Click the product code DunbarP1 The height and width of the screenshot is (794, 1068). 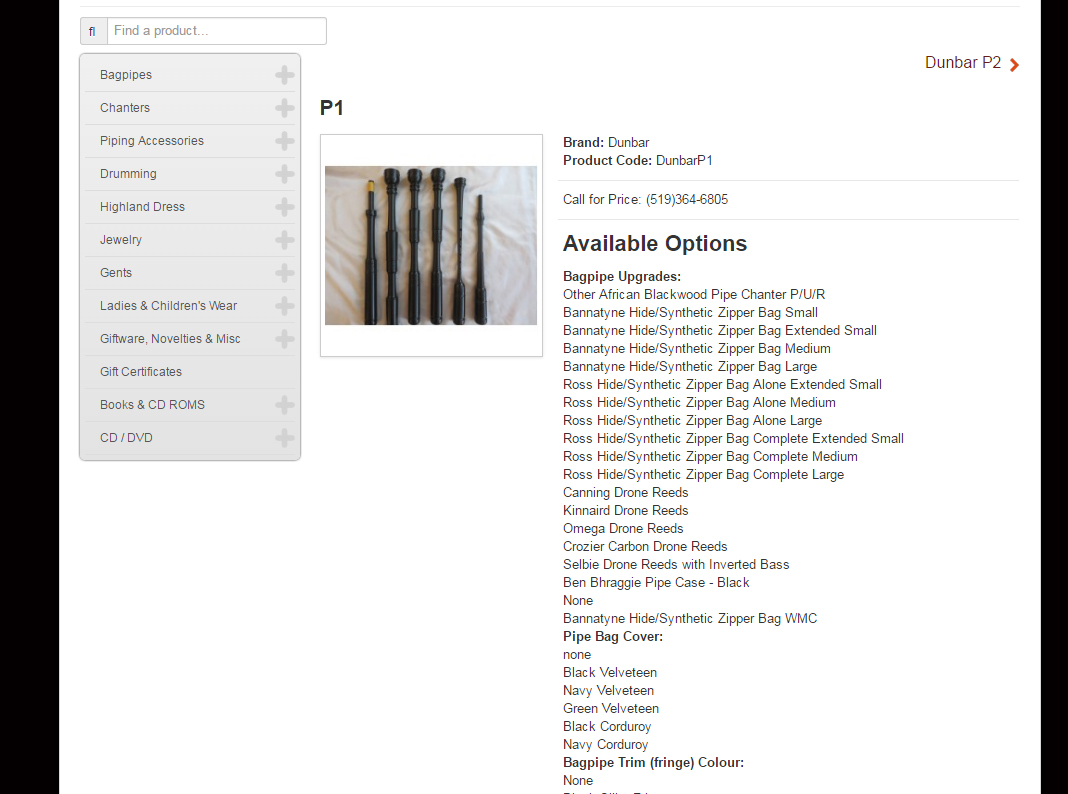[x=684, y=161]
